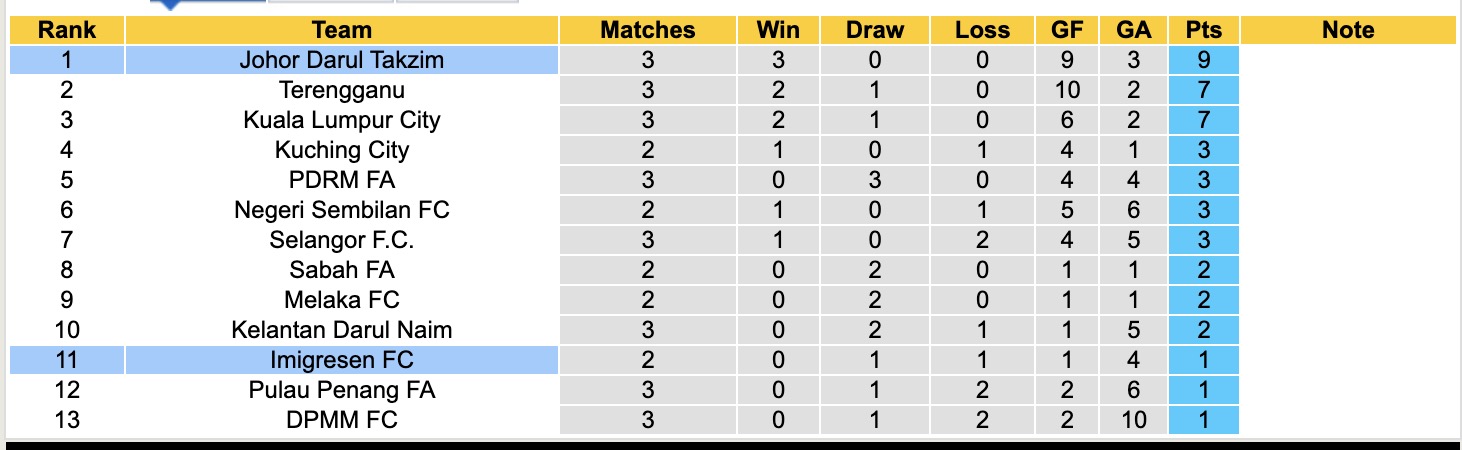
Task: Click the Rank column header
Action: [66, 30]
